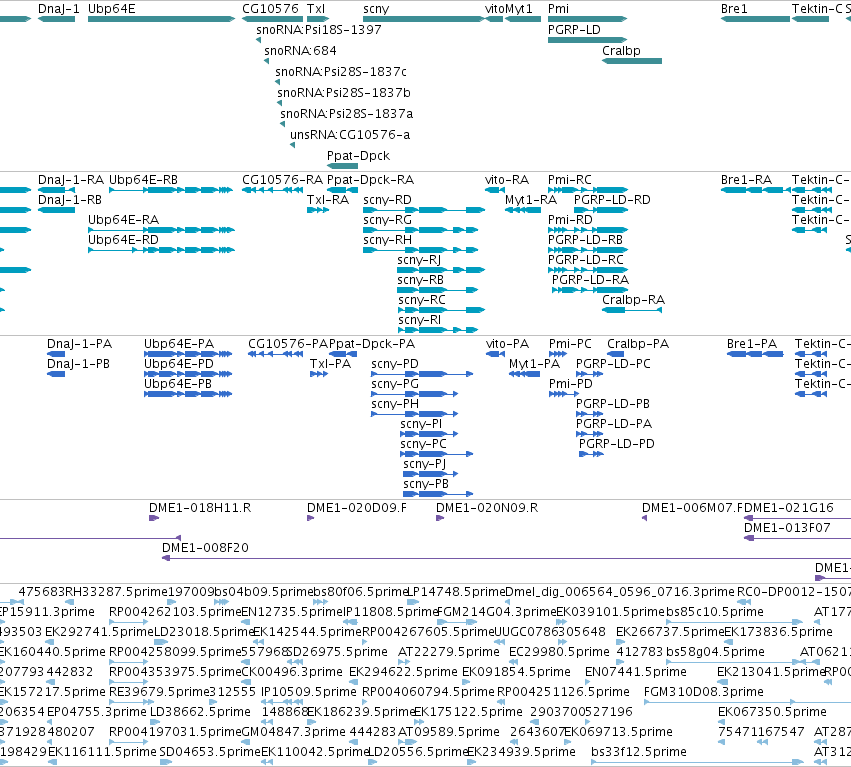Viewport: 851px width, 767px height.
Task: Click the DnaJ-1 gene label
Action: tap(59, 9)
